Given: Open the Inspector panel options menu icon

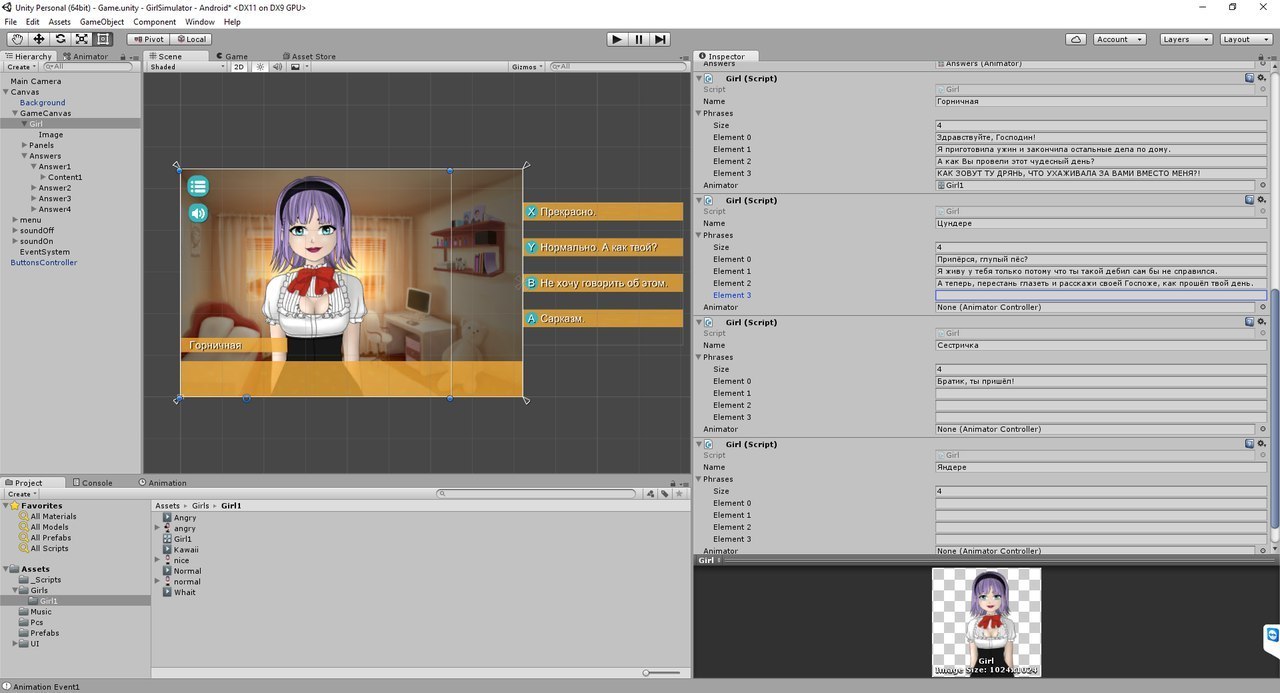Looking at the screenshot, I should 1271,56.
